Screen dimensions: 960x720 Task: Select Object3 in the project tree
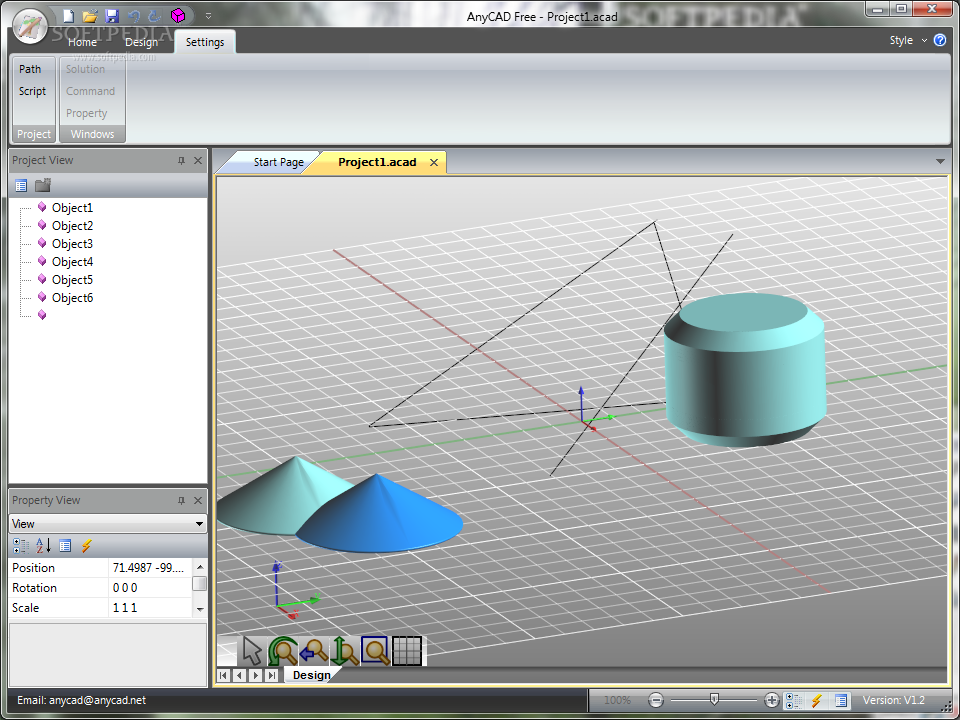coord(72,244)
